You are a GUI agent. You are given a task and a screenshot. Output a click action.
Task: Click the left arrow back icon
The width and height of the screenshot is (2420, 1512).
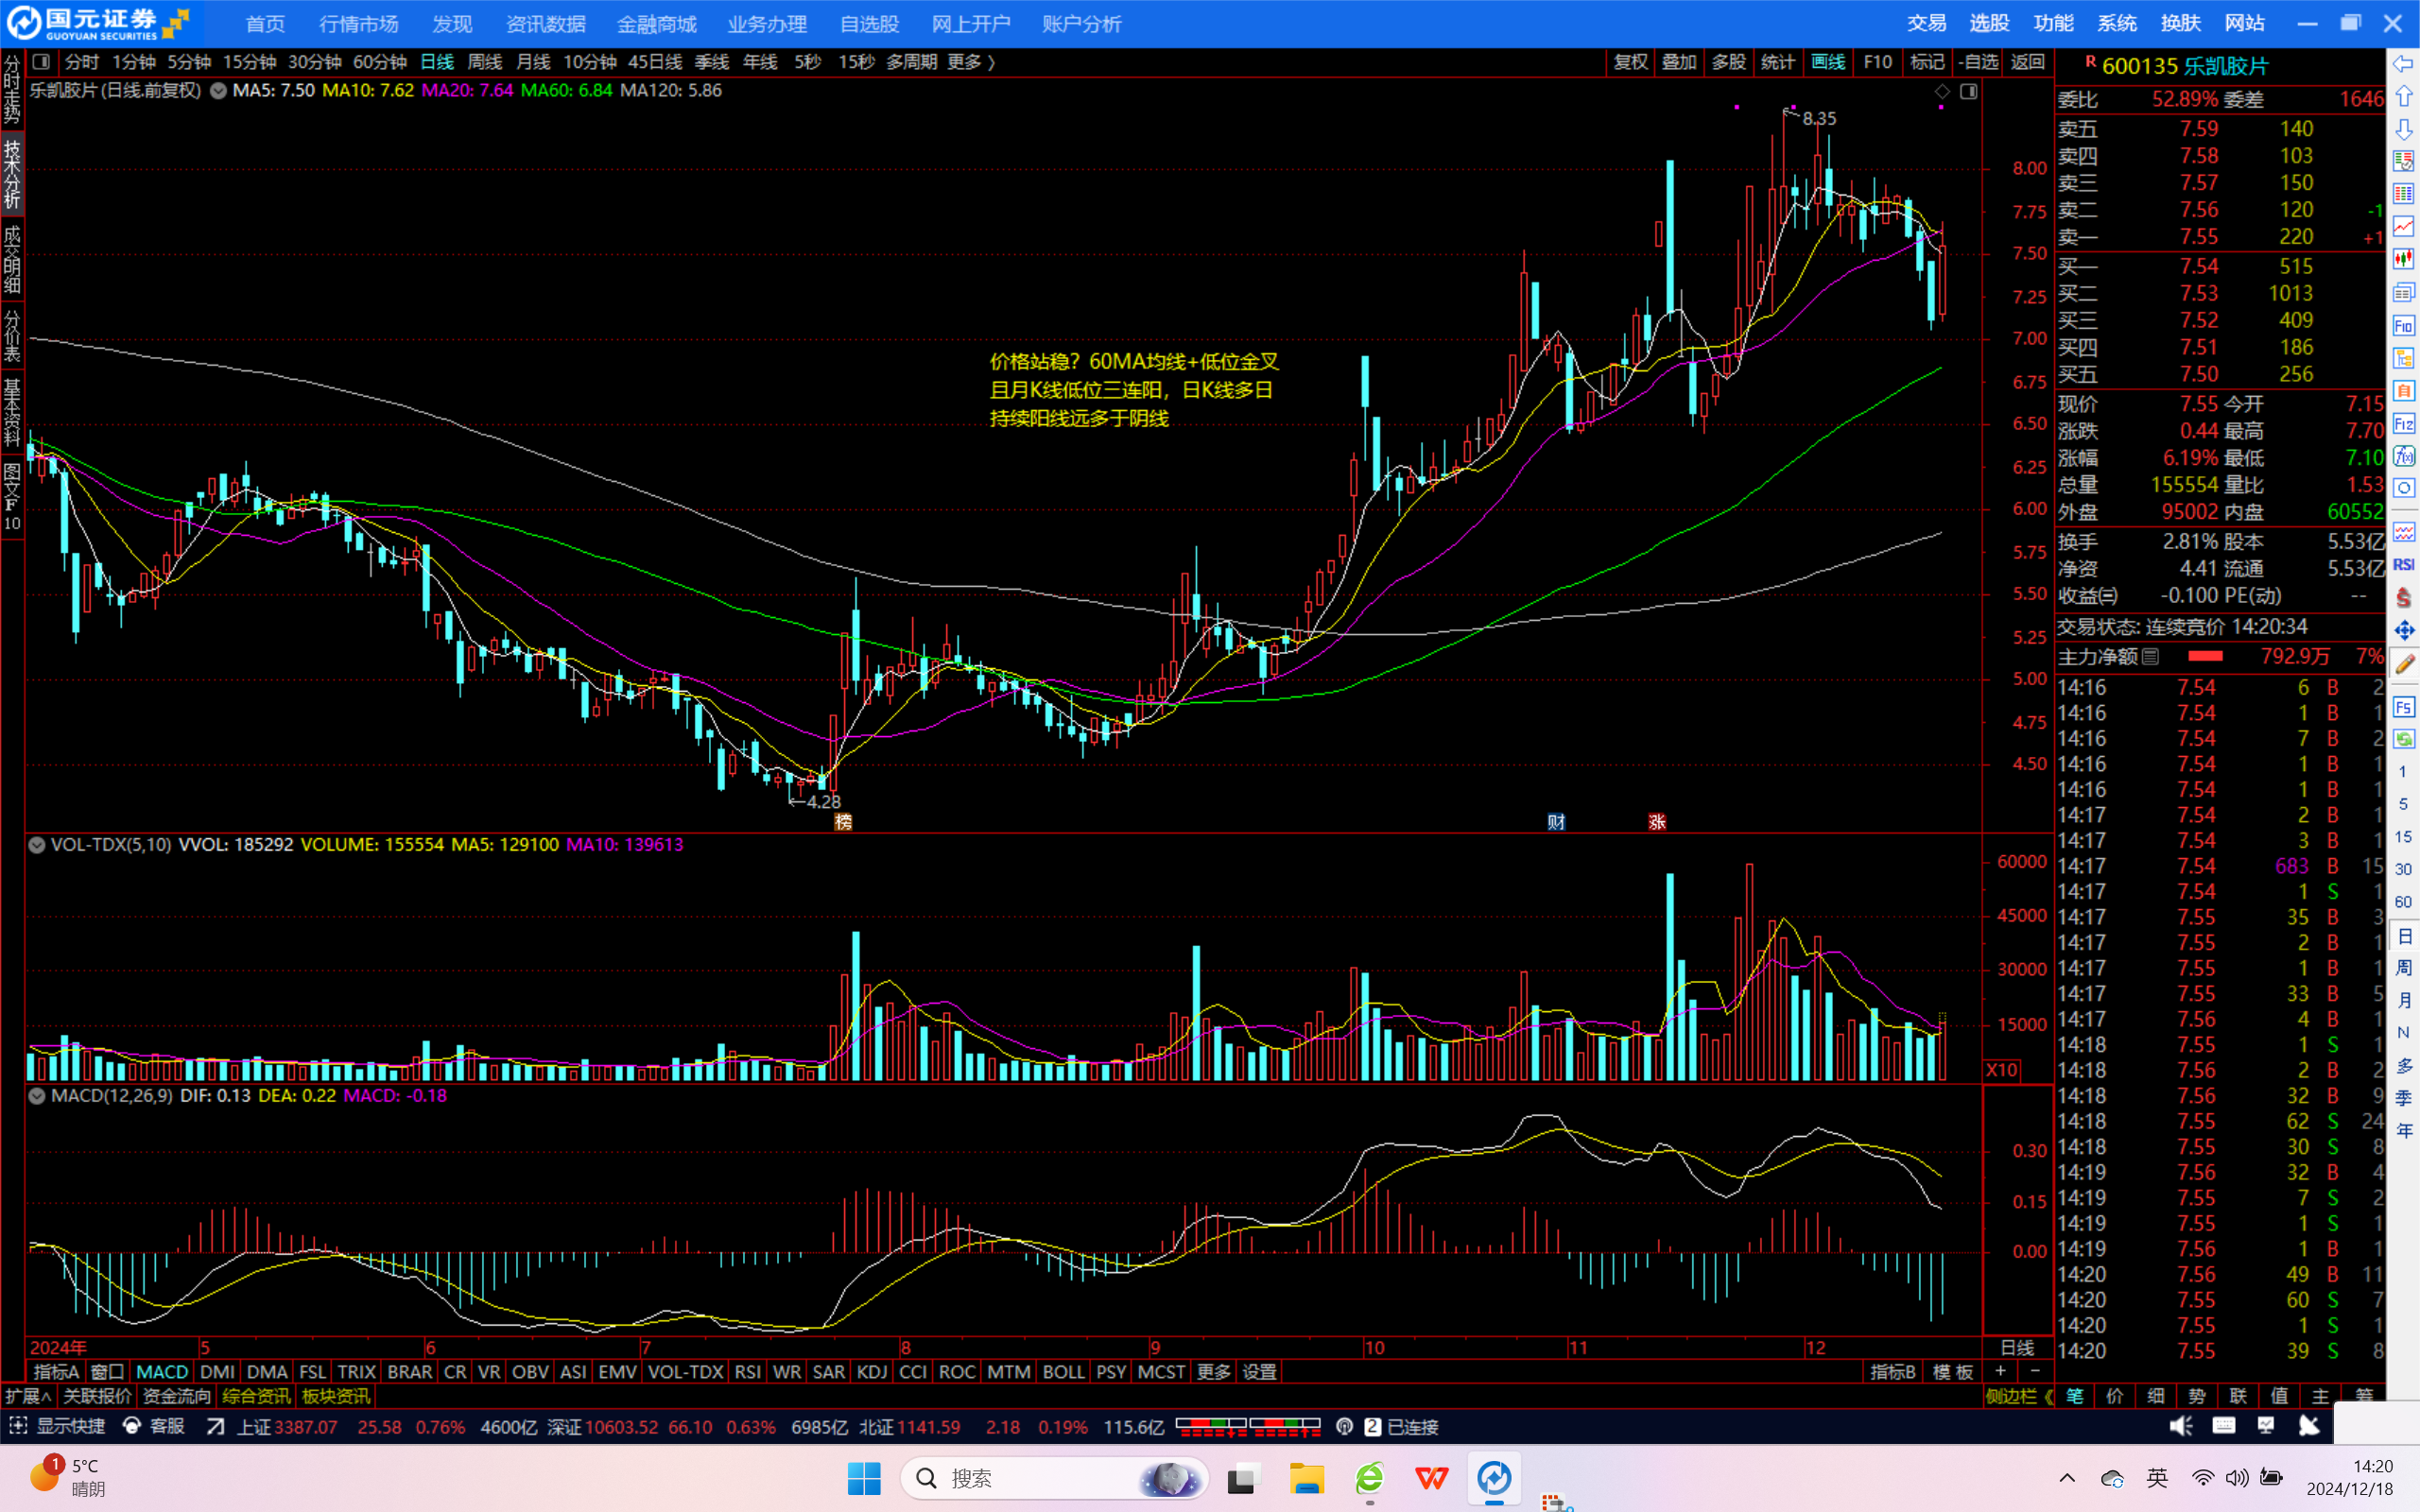point(2403,64)
